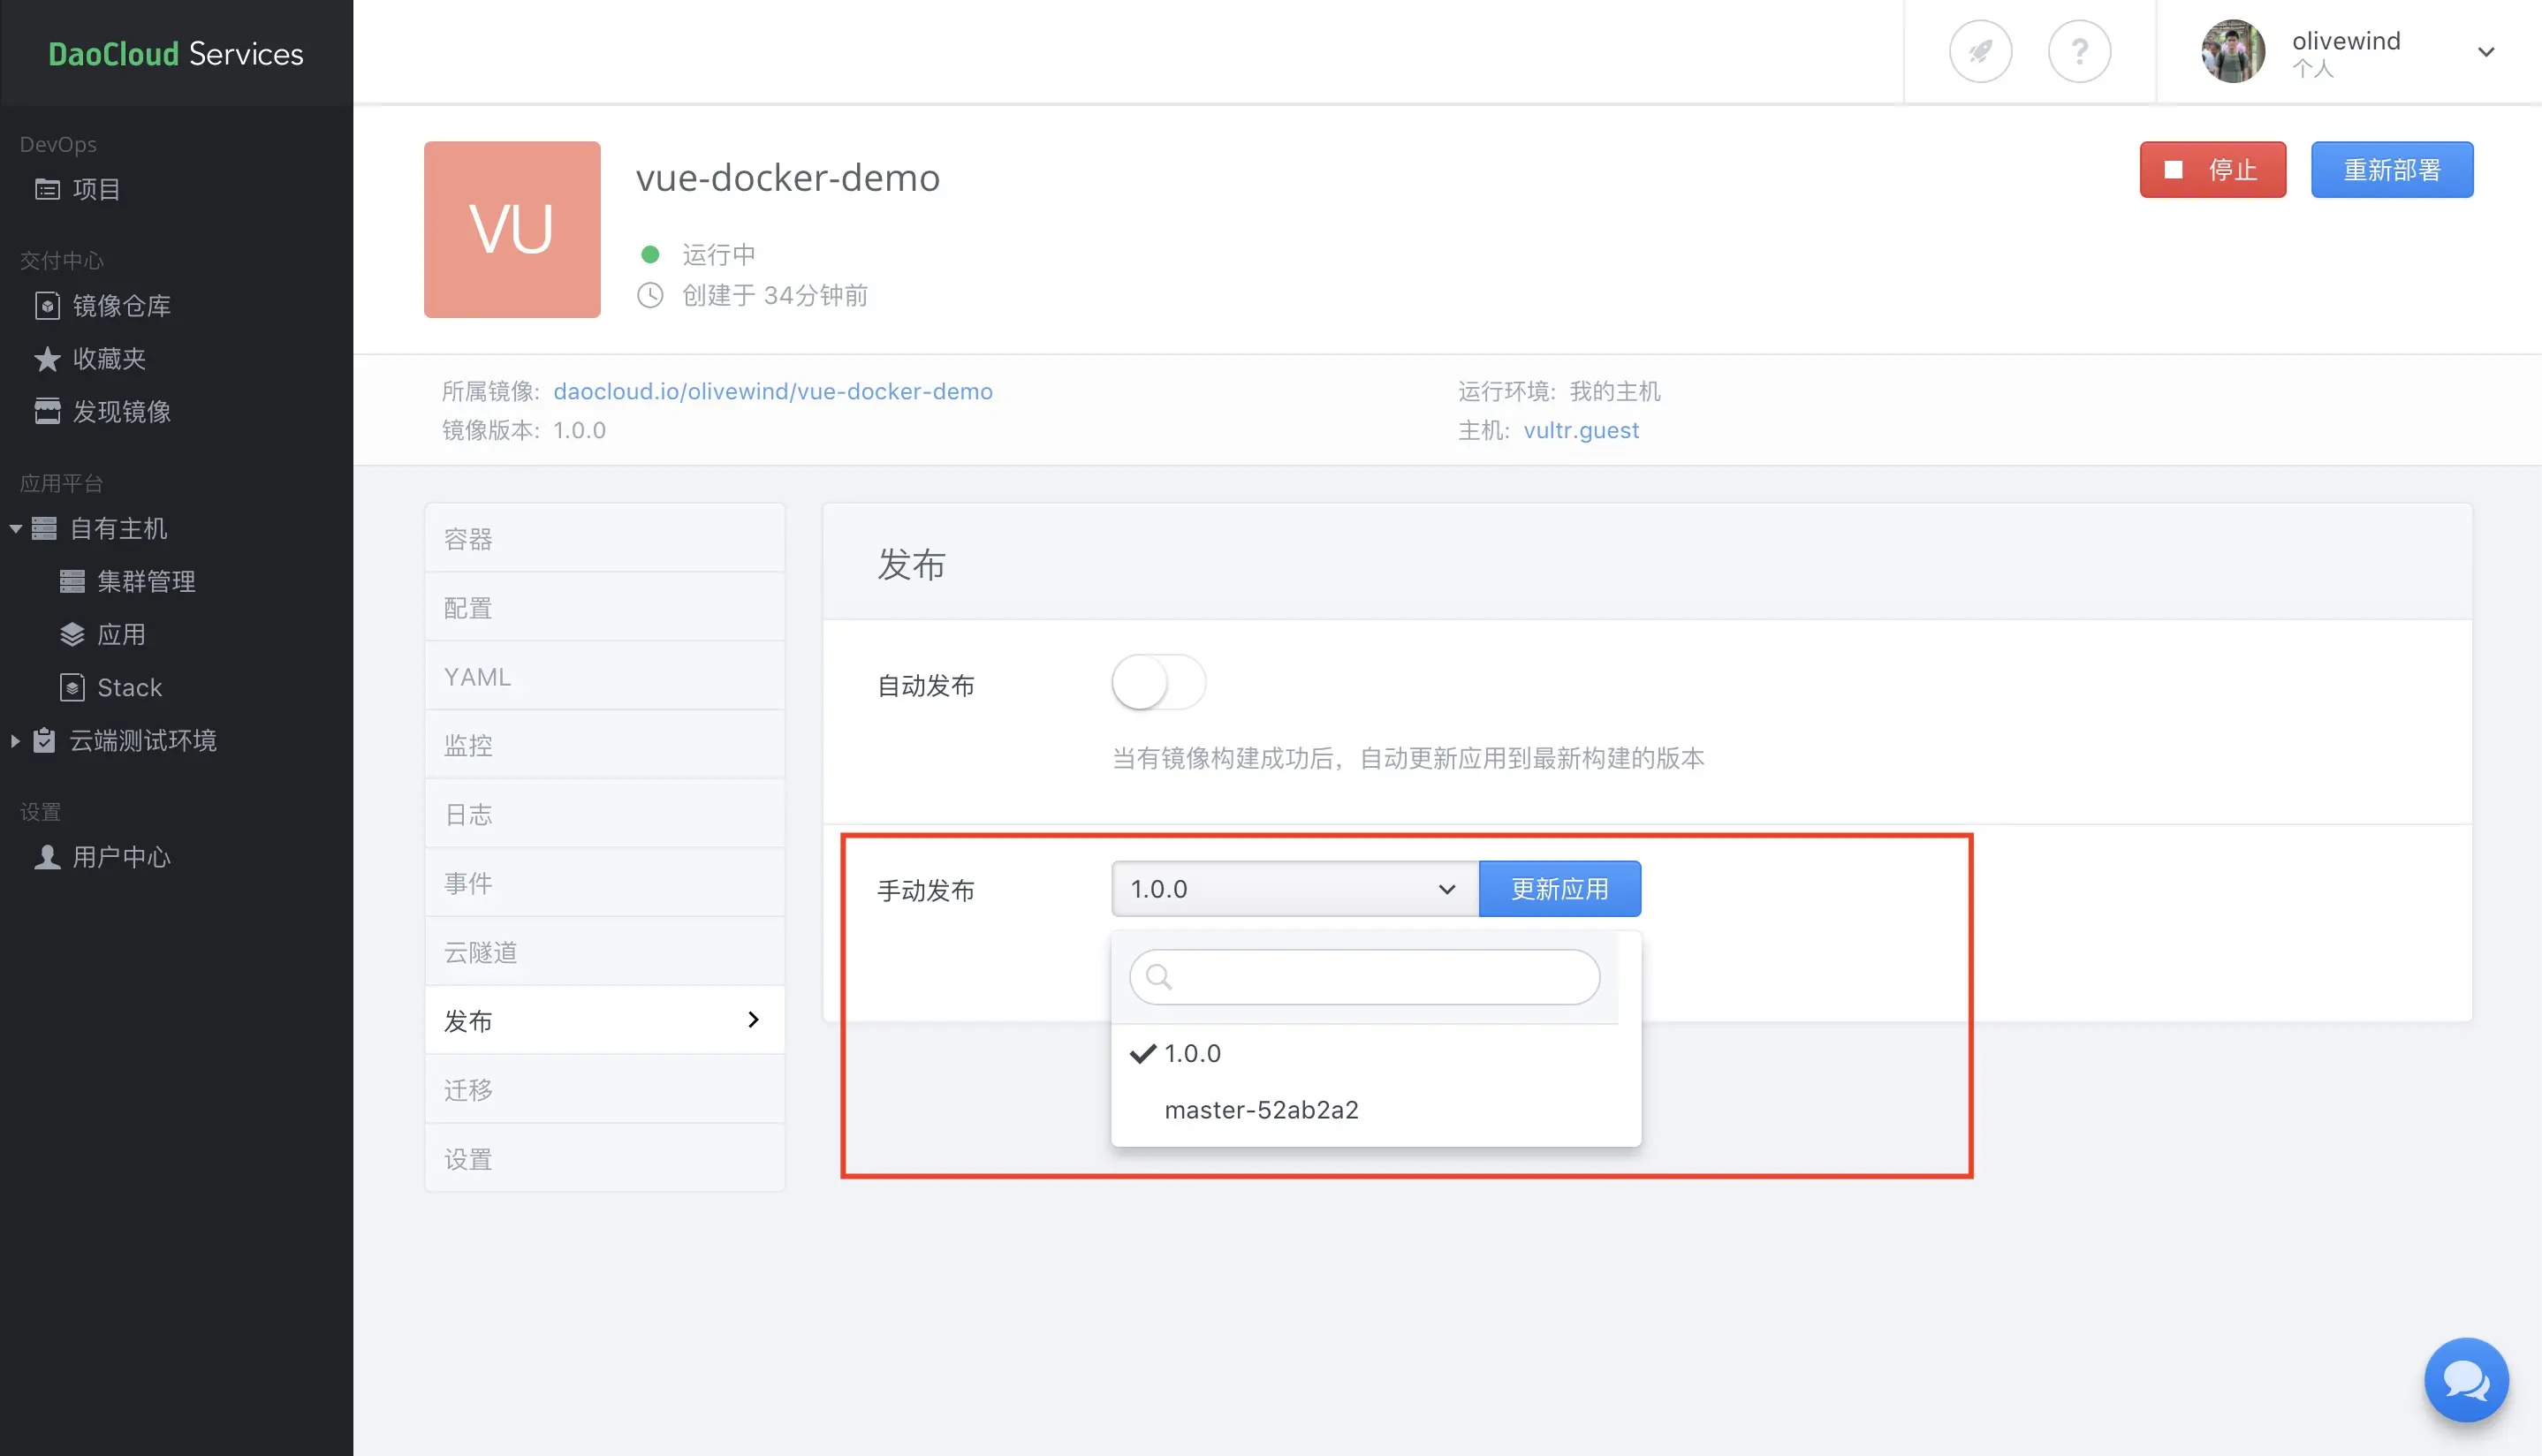Click the 发现镜像 store icon
2542x1456 pixels.
pyautogui.click(x=47, y=411)
